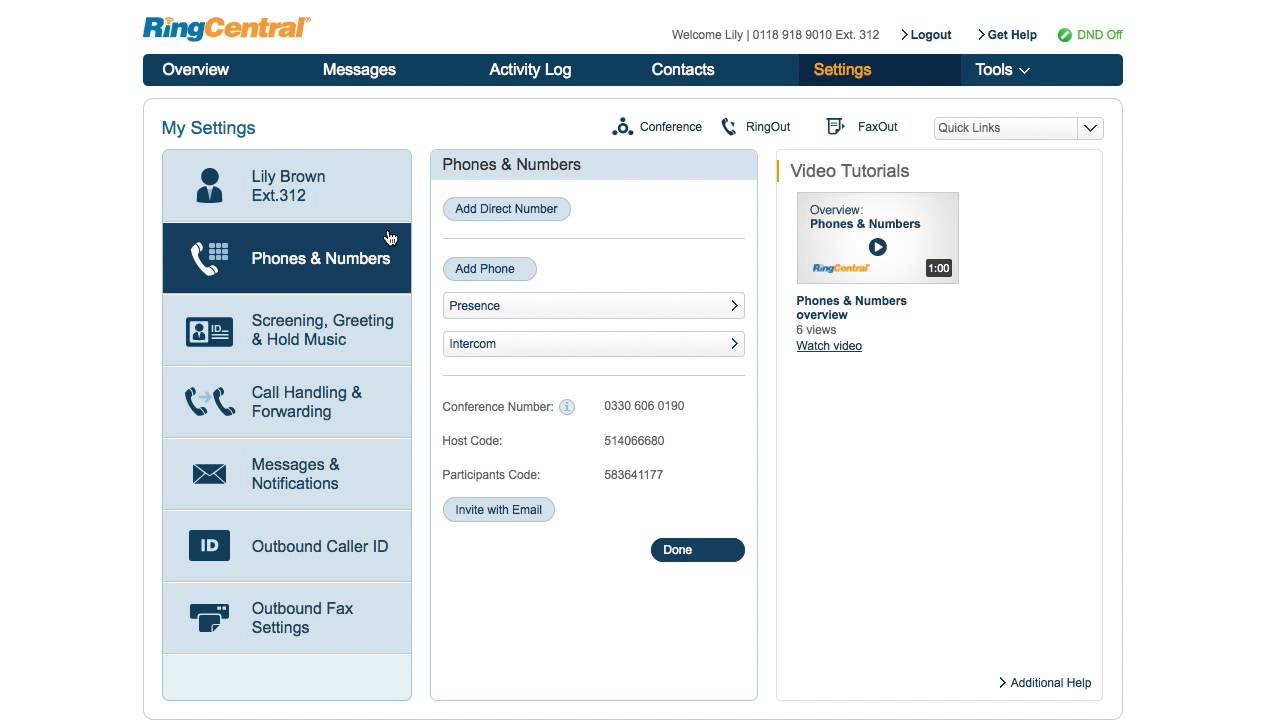This screenshot has width=1280, height=720.
Task: Open the Get Help link
Action: point(1007,35)
